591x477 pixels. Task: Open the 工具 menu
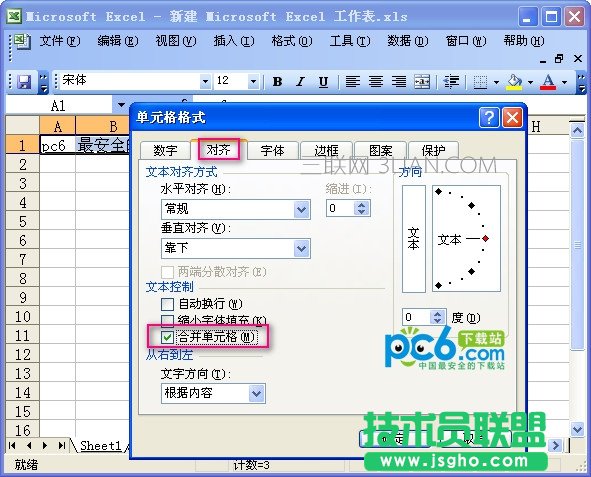[x=350, y=41]
